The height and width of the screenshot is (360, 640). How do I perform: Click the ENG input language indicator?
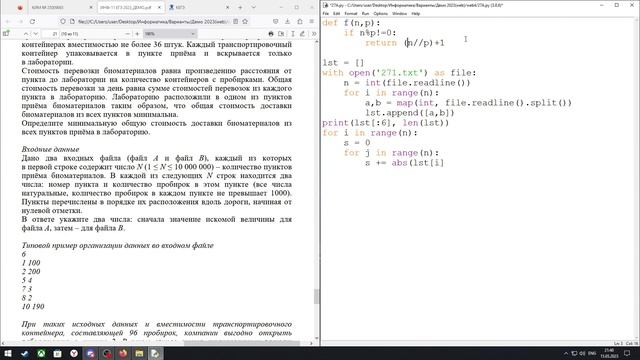(x=592, y=353)
